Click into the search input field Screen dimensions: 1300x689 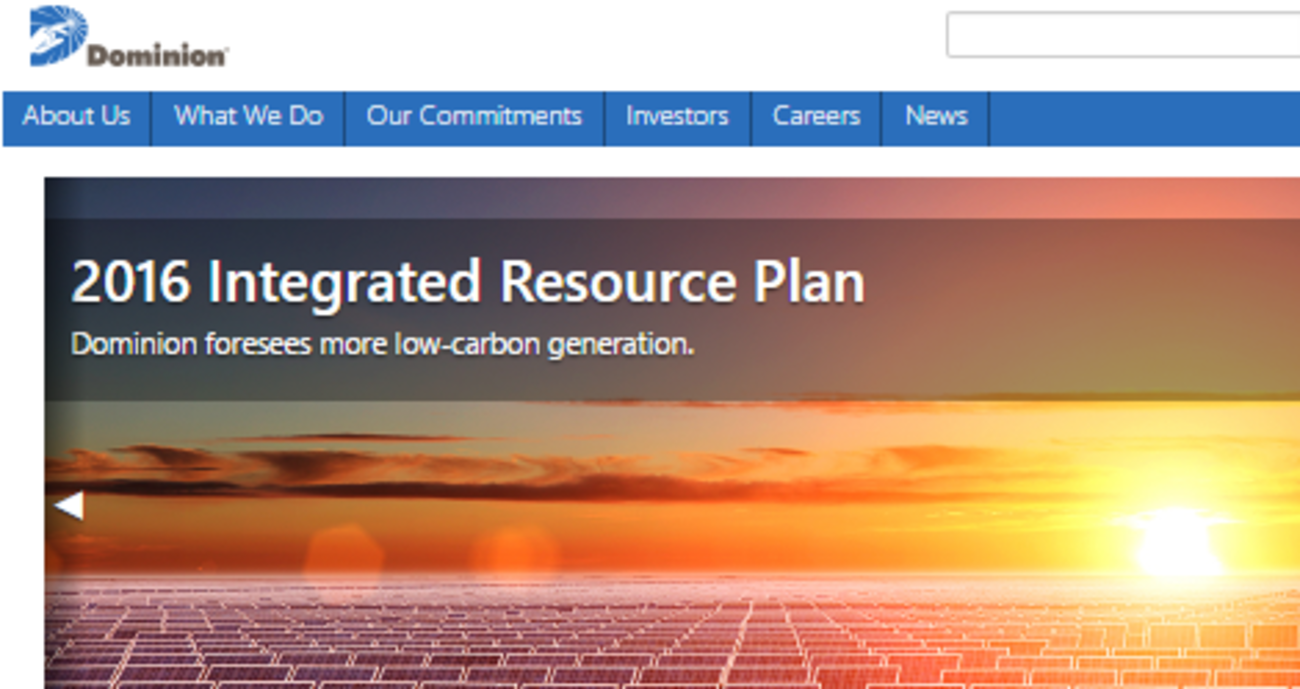point(1123,35)
